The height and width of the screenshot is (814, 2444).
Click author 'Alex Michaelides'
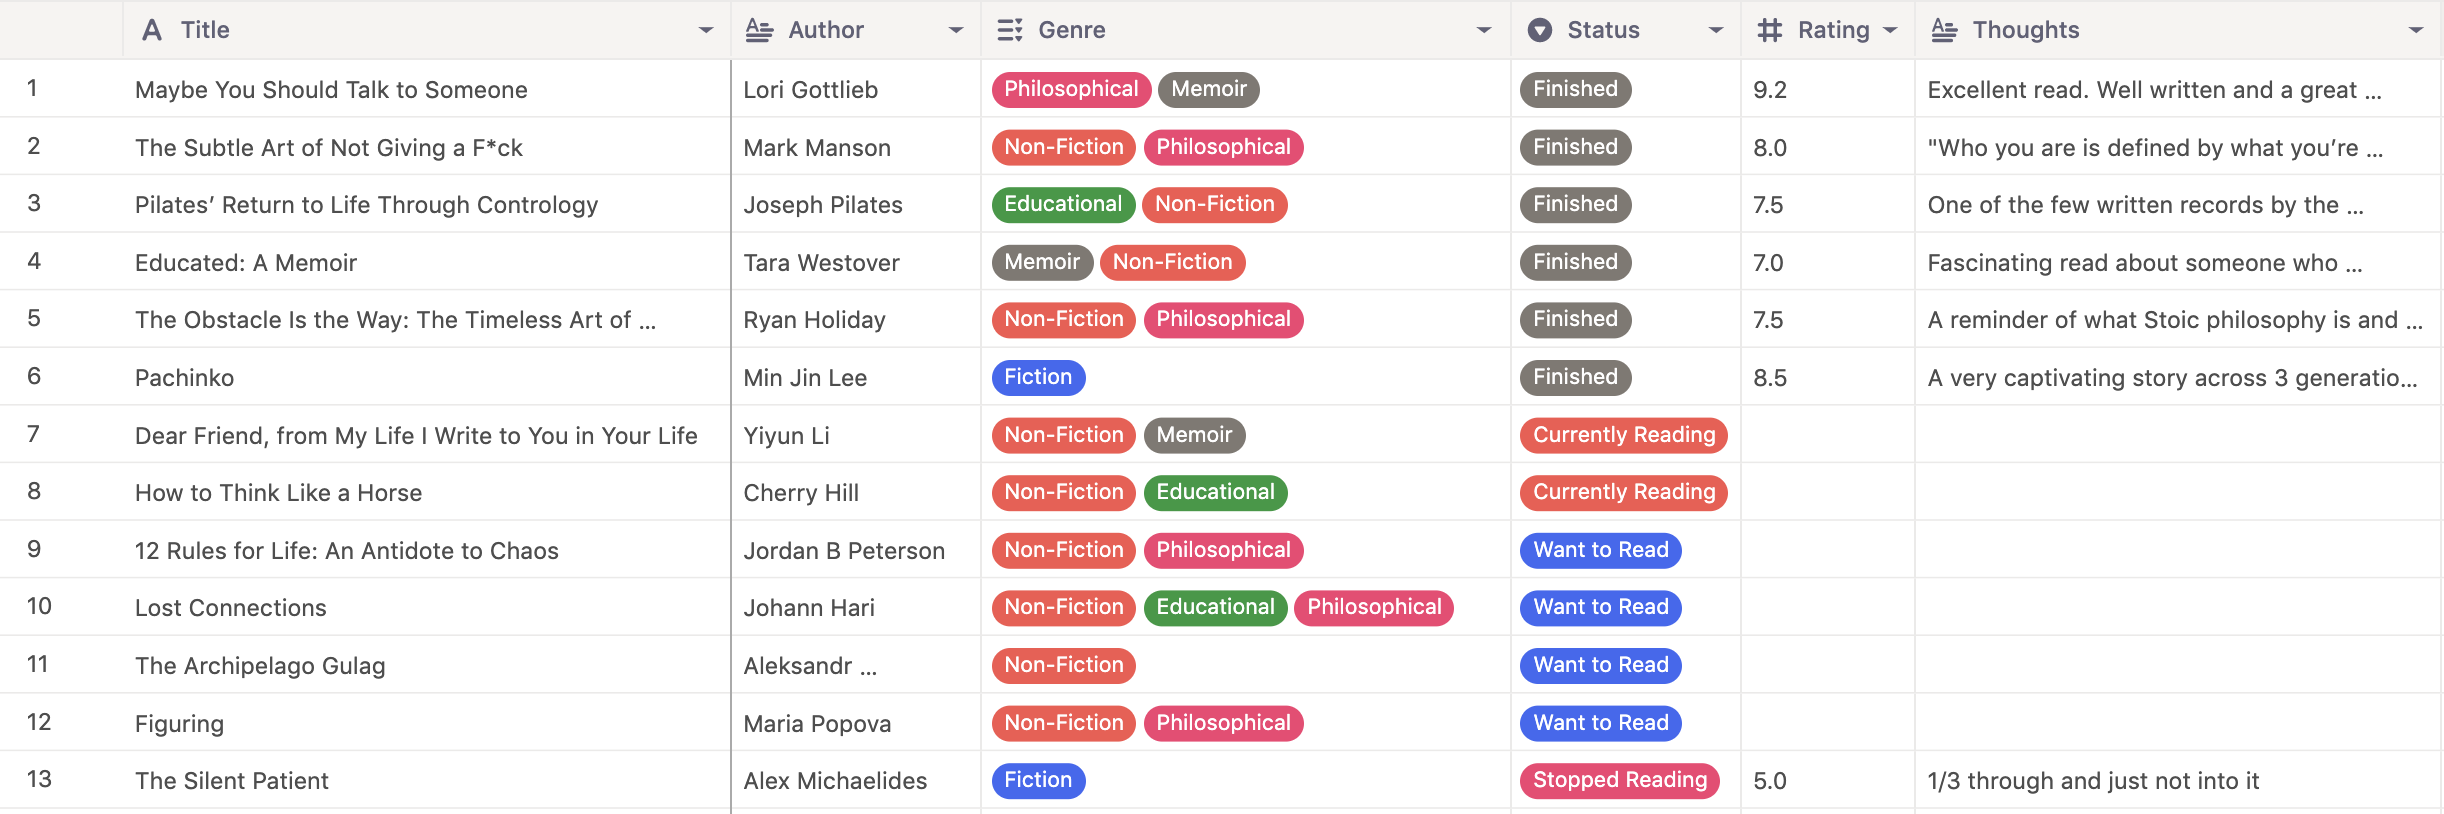[x=835, y=781]
